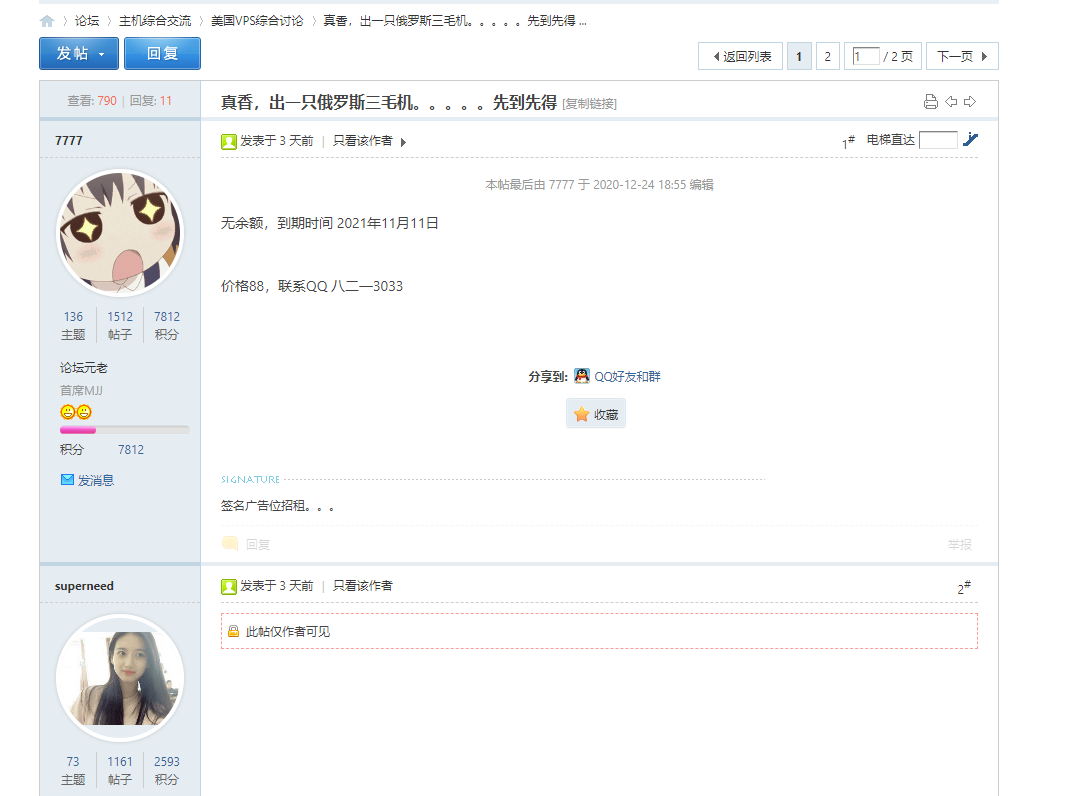Click the 1# floor number link
The width and height of the screenshot is (1082, 796).
pos(848,142)
